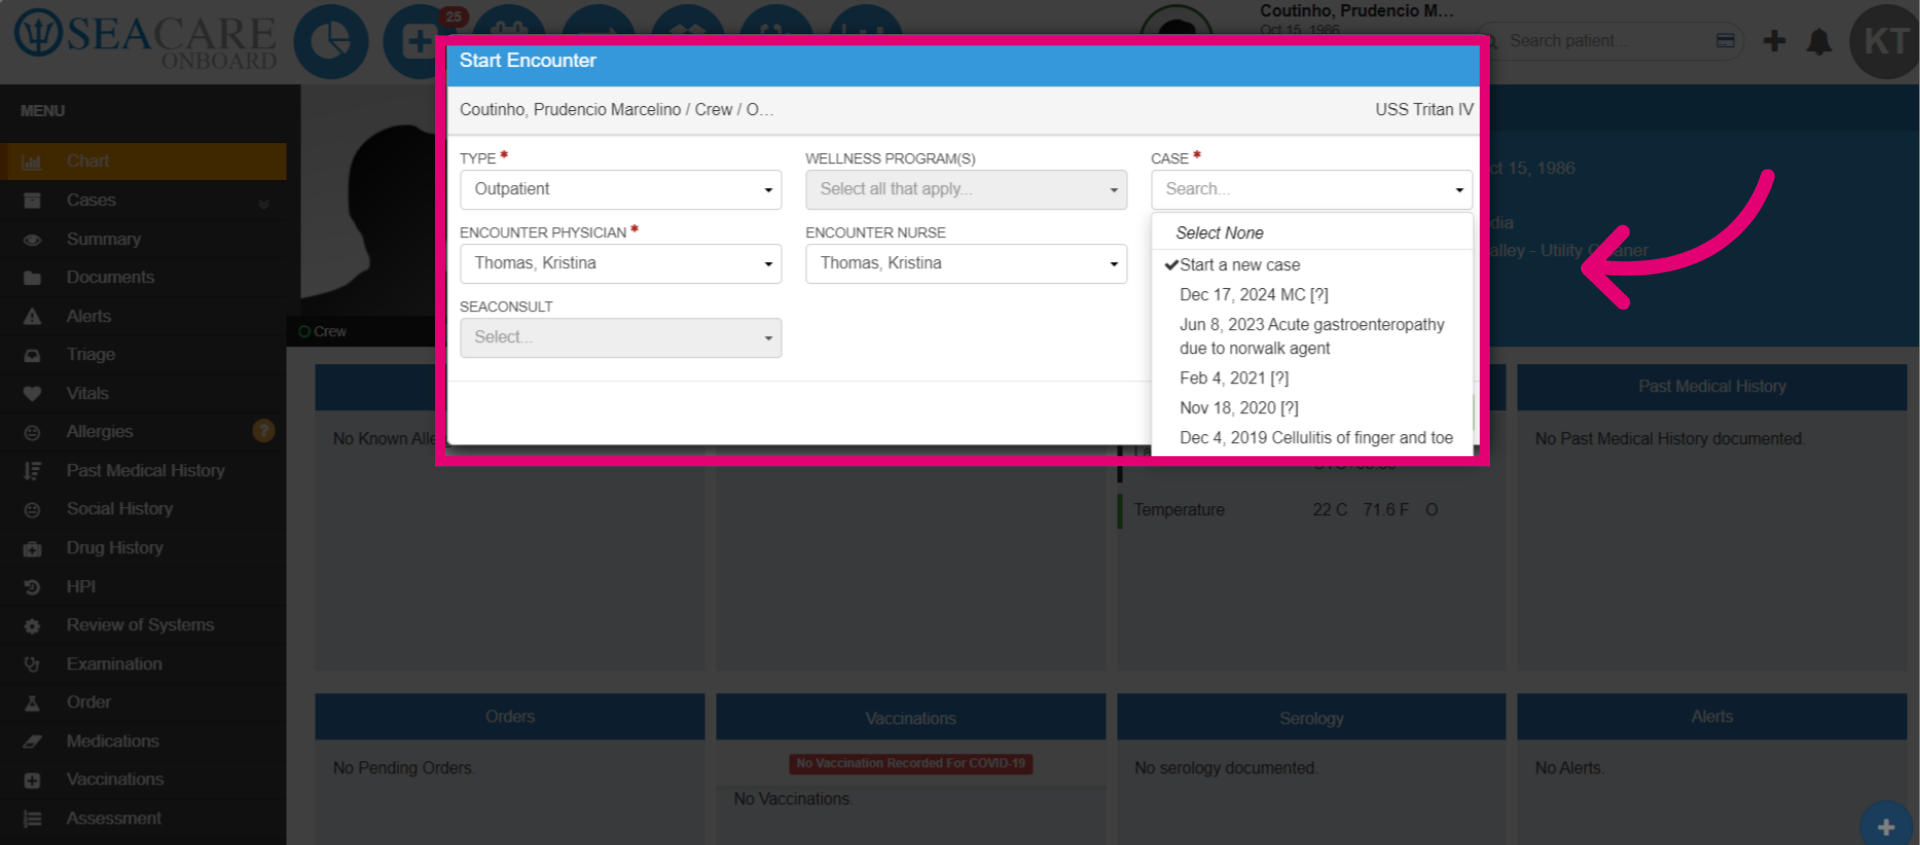The image size is (1920, 845).
Task: Choose Select None in Case list
Action: pos(1311,233)
